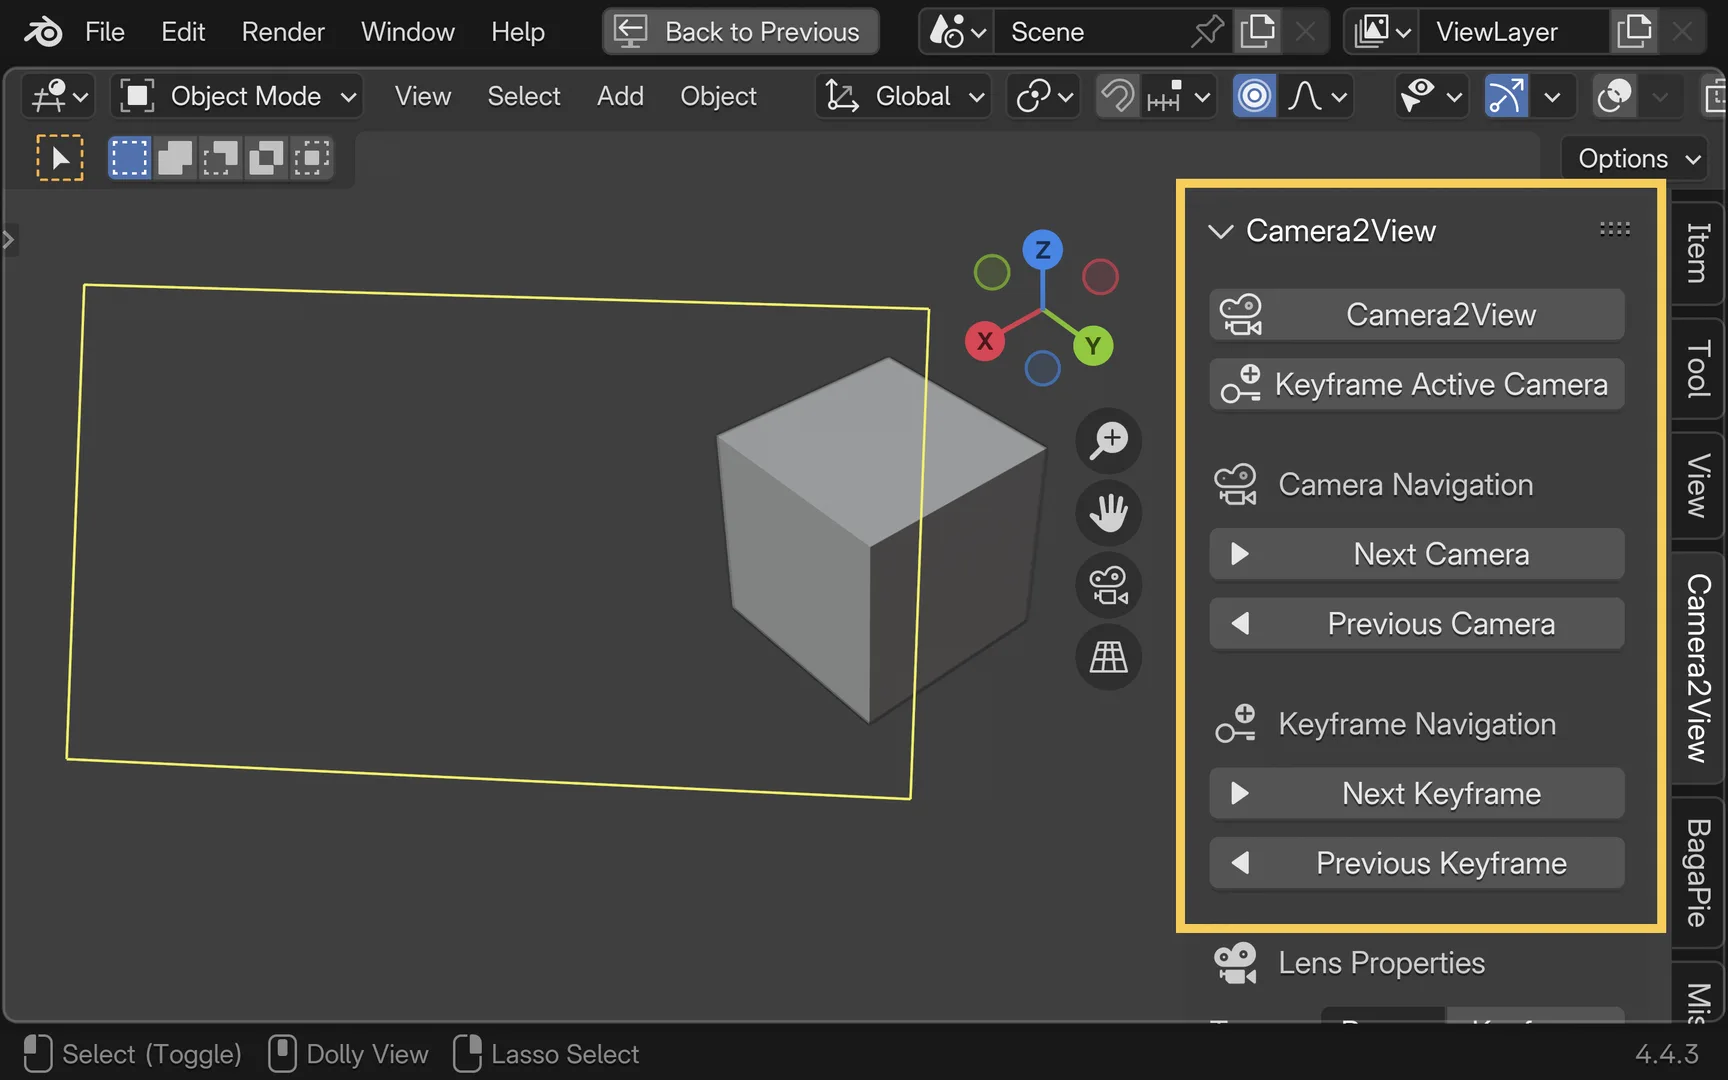Click Keyframe Active Camera button
This screenshot has height=1080, width=1728.
tap(1417, 385)
